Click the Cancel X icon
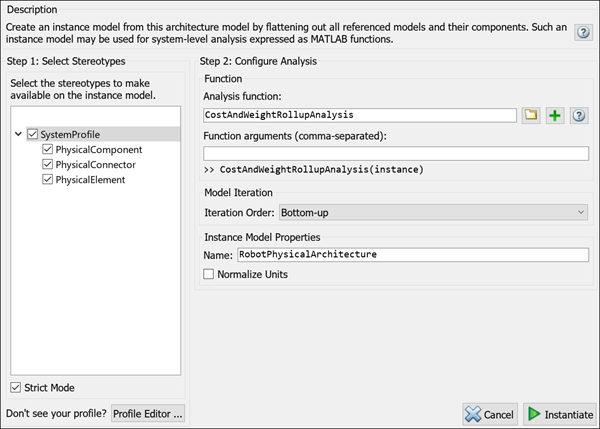The image size is (600, 429). 473,414
